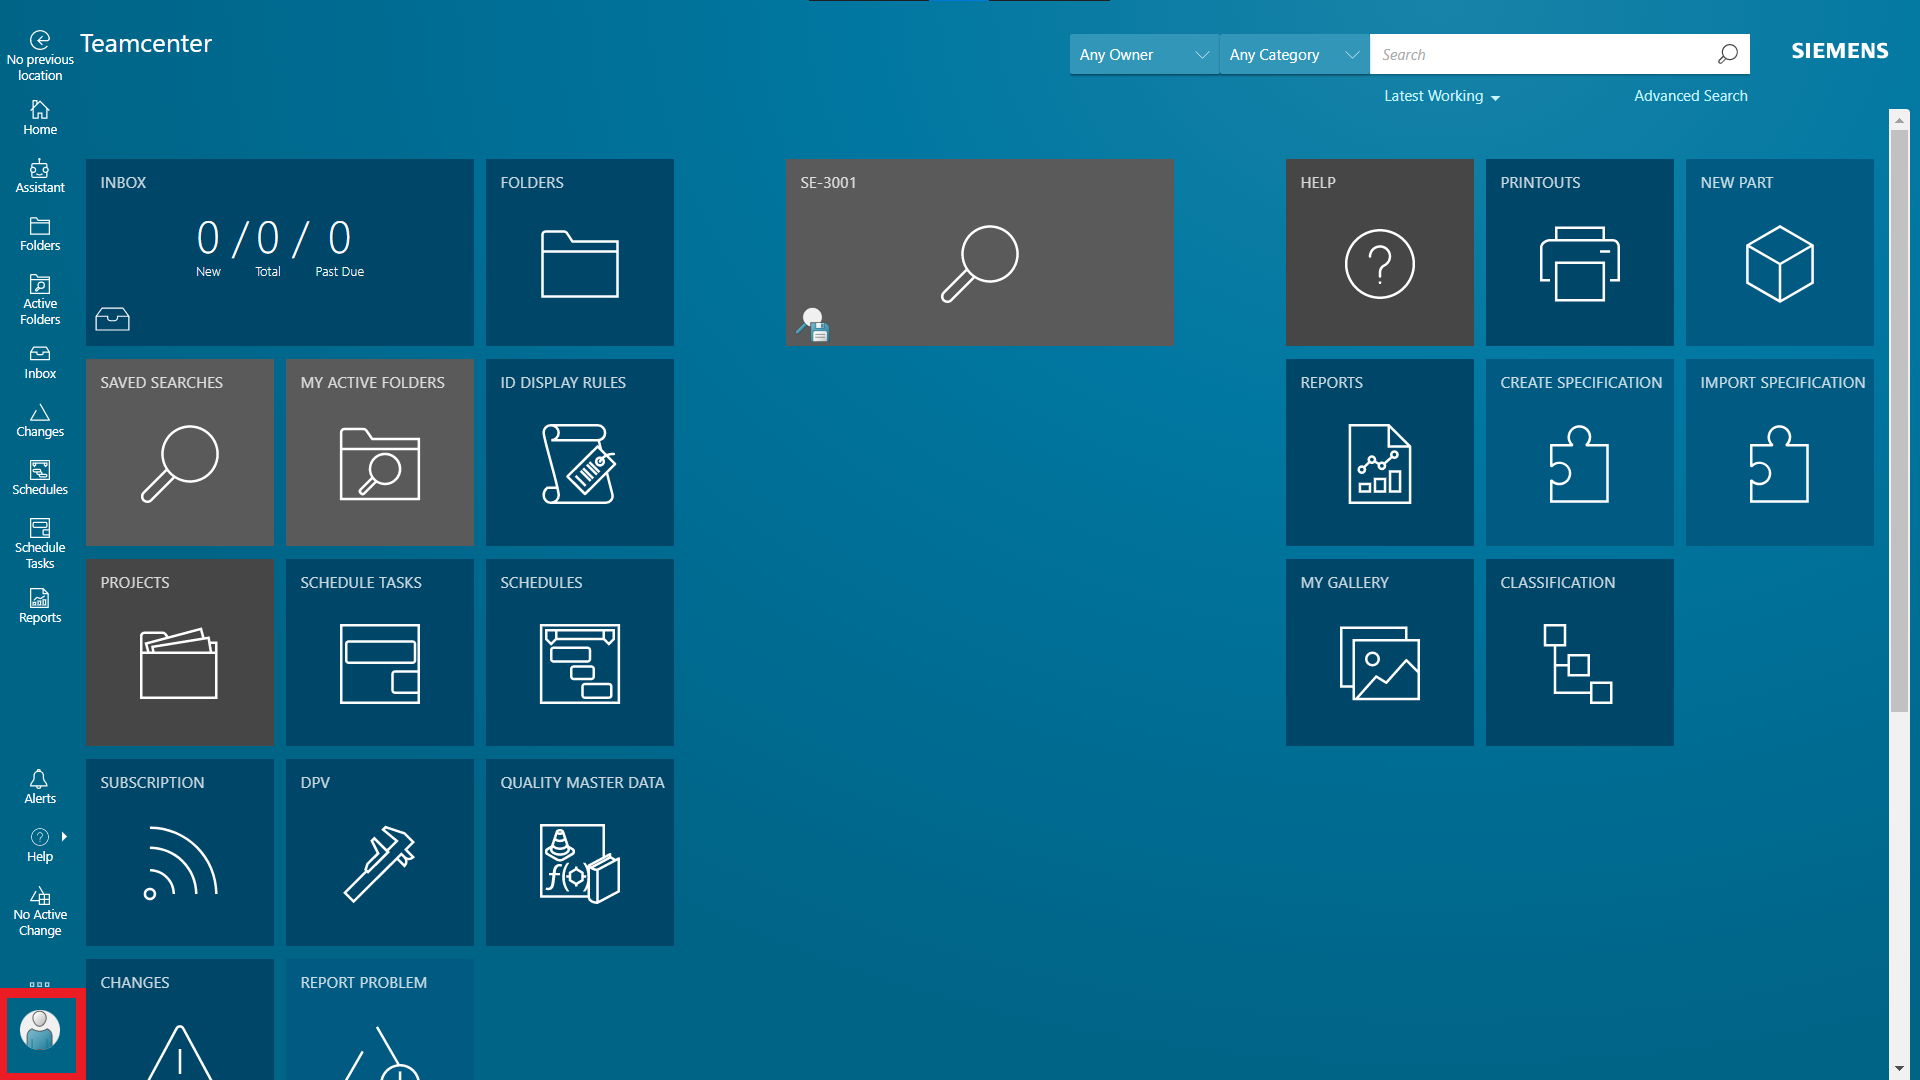Expand the Any Owner dropdown
The height and width of the screenshot is (1080, 1920).
[1144, 54]
